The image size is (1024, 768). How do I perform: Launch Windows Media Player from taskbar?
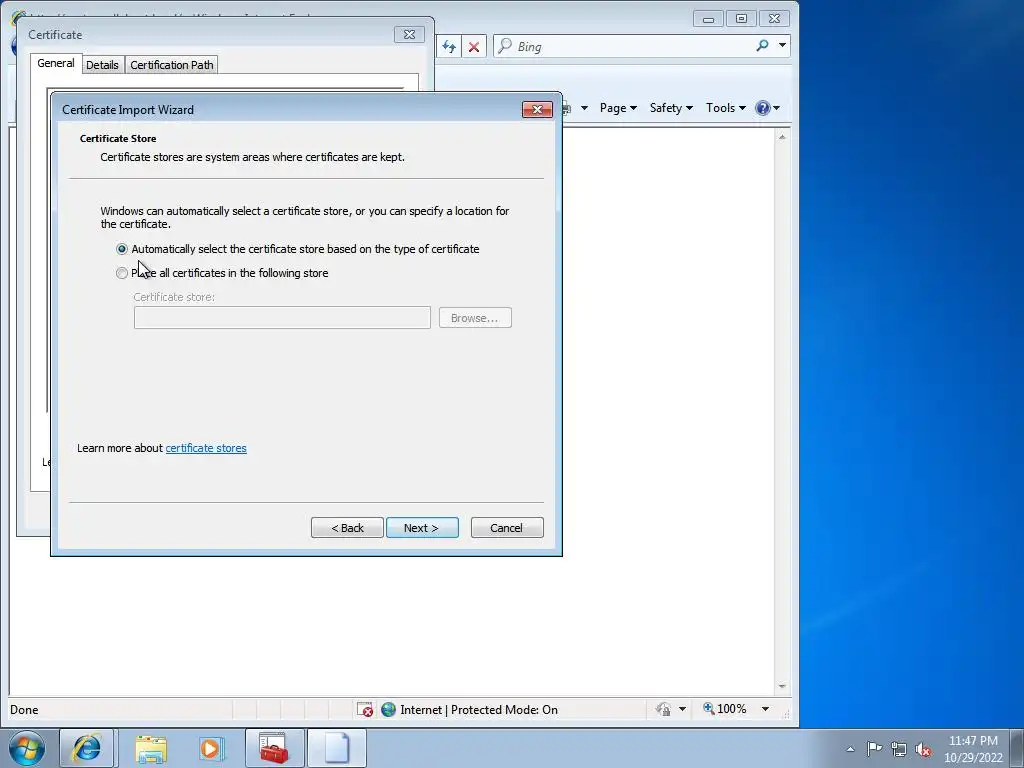pyautogui.click(x=212, y=748)
